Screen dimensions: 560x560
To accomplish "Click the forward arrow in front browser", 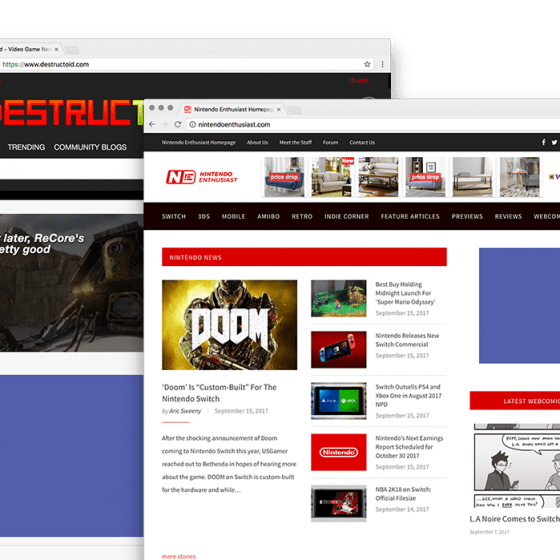I will pos(165,124).
